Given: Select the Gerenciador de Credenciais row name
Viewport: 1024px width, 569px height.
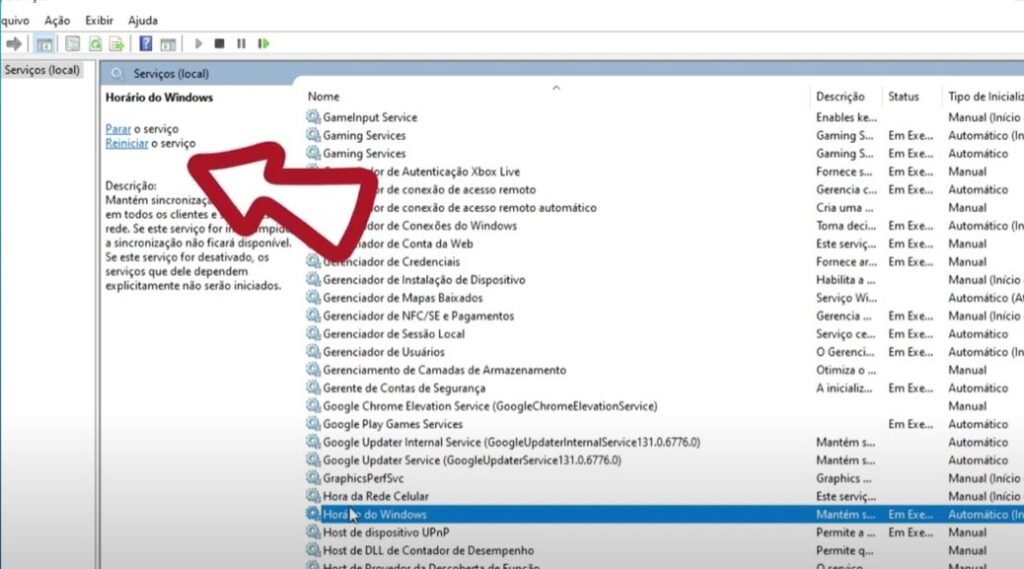Looking at the screenshot, I should point(391,262).
